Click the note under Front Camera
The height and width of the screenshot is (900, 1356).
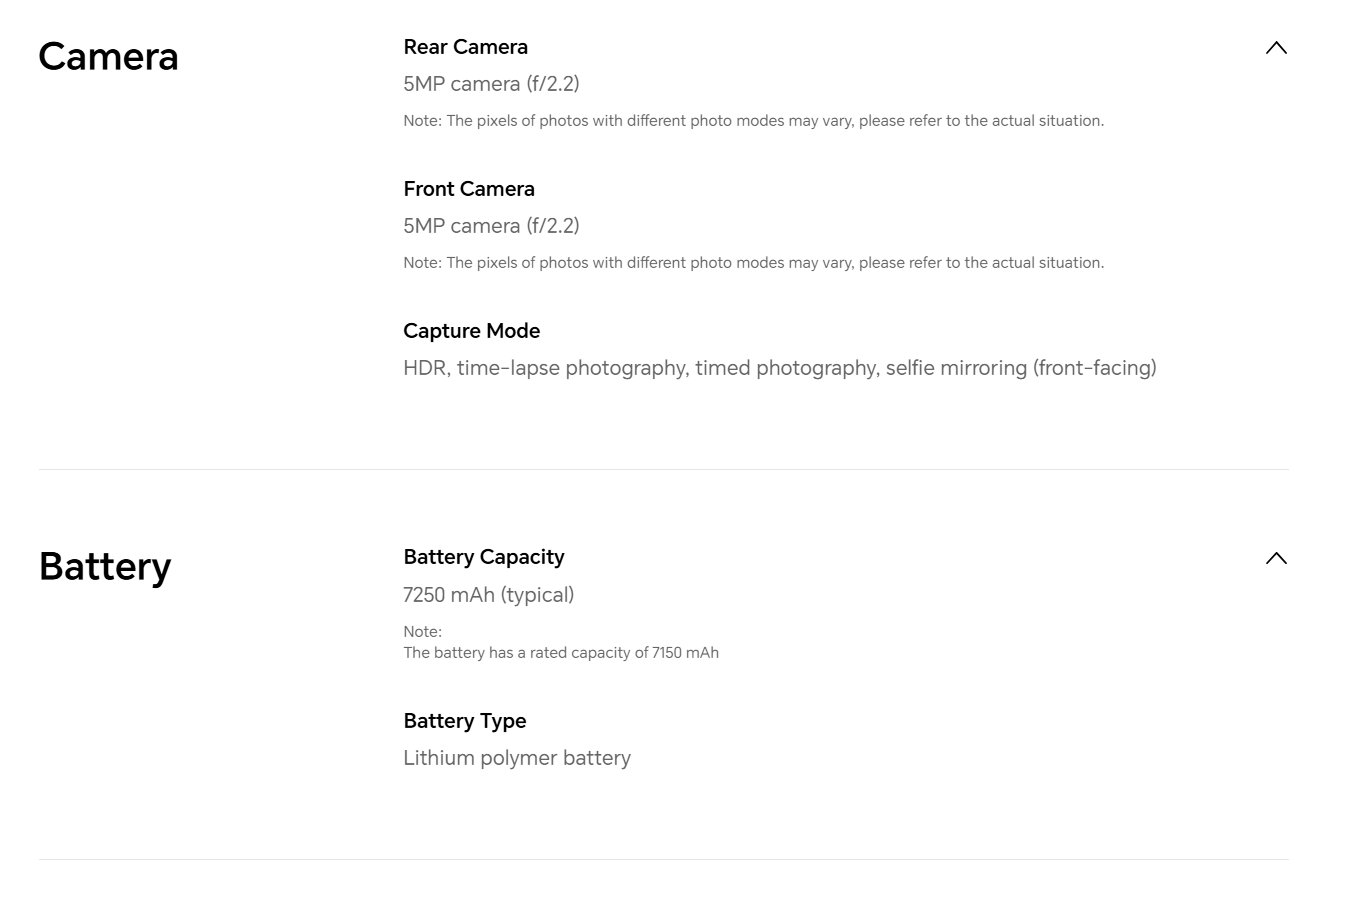pyautogui.click(x=753, y=263)
